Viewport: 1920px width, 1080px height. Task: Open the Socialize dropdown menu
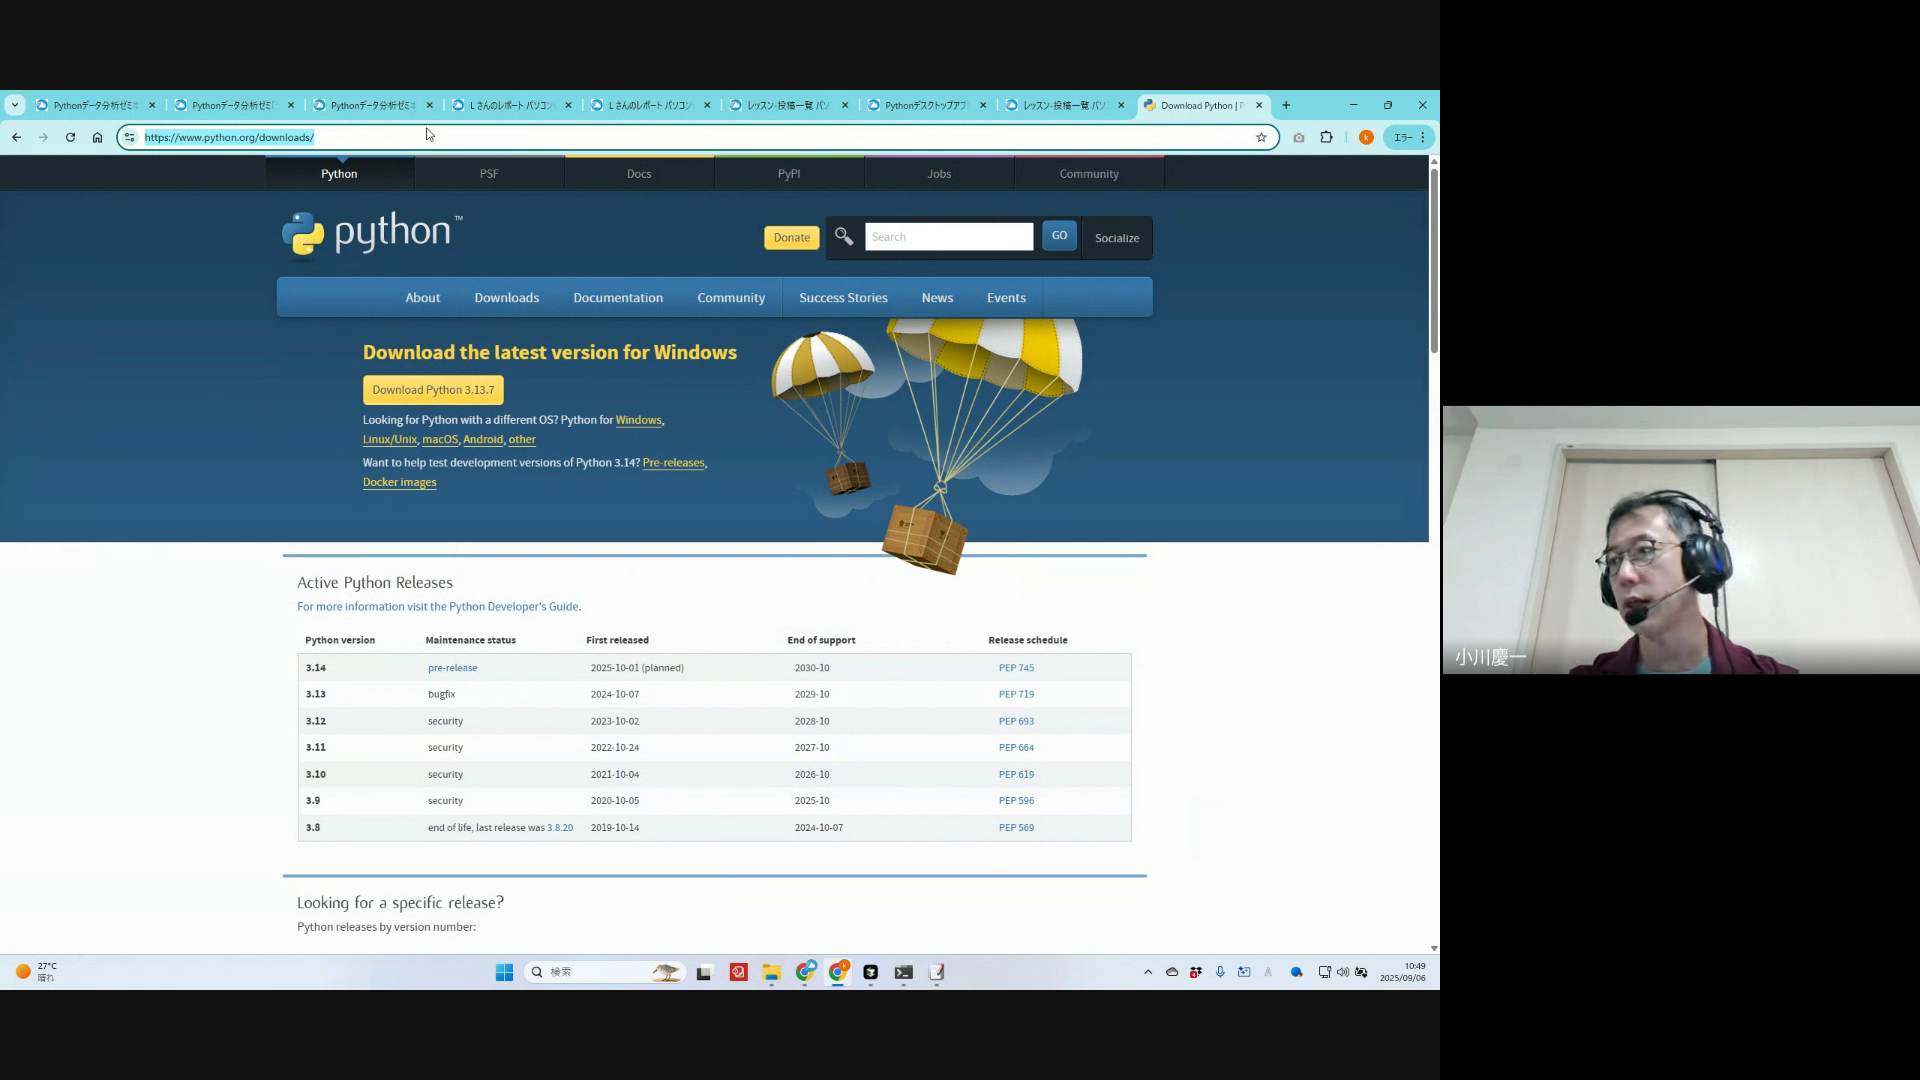tap(1116, 238)
